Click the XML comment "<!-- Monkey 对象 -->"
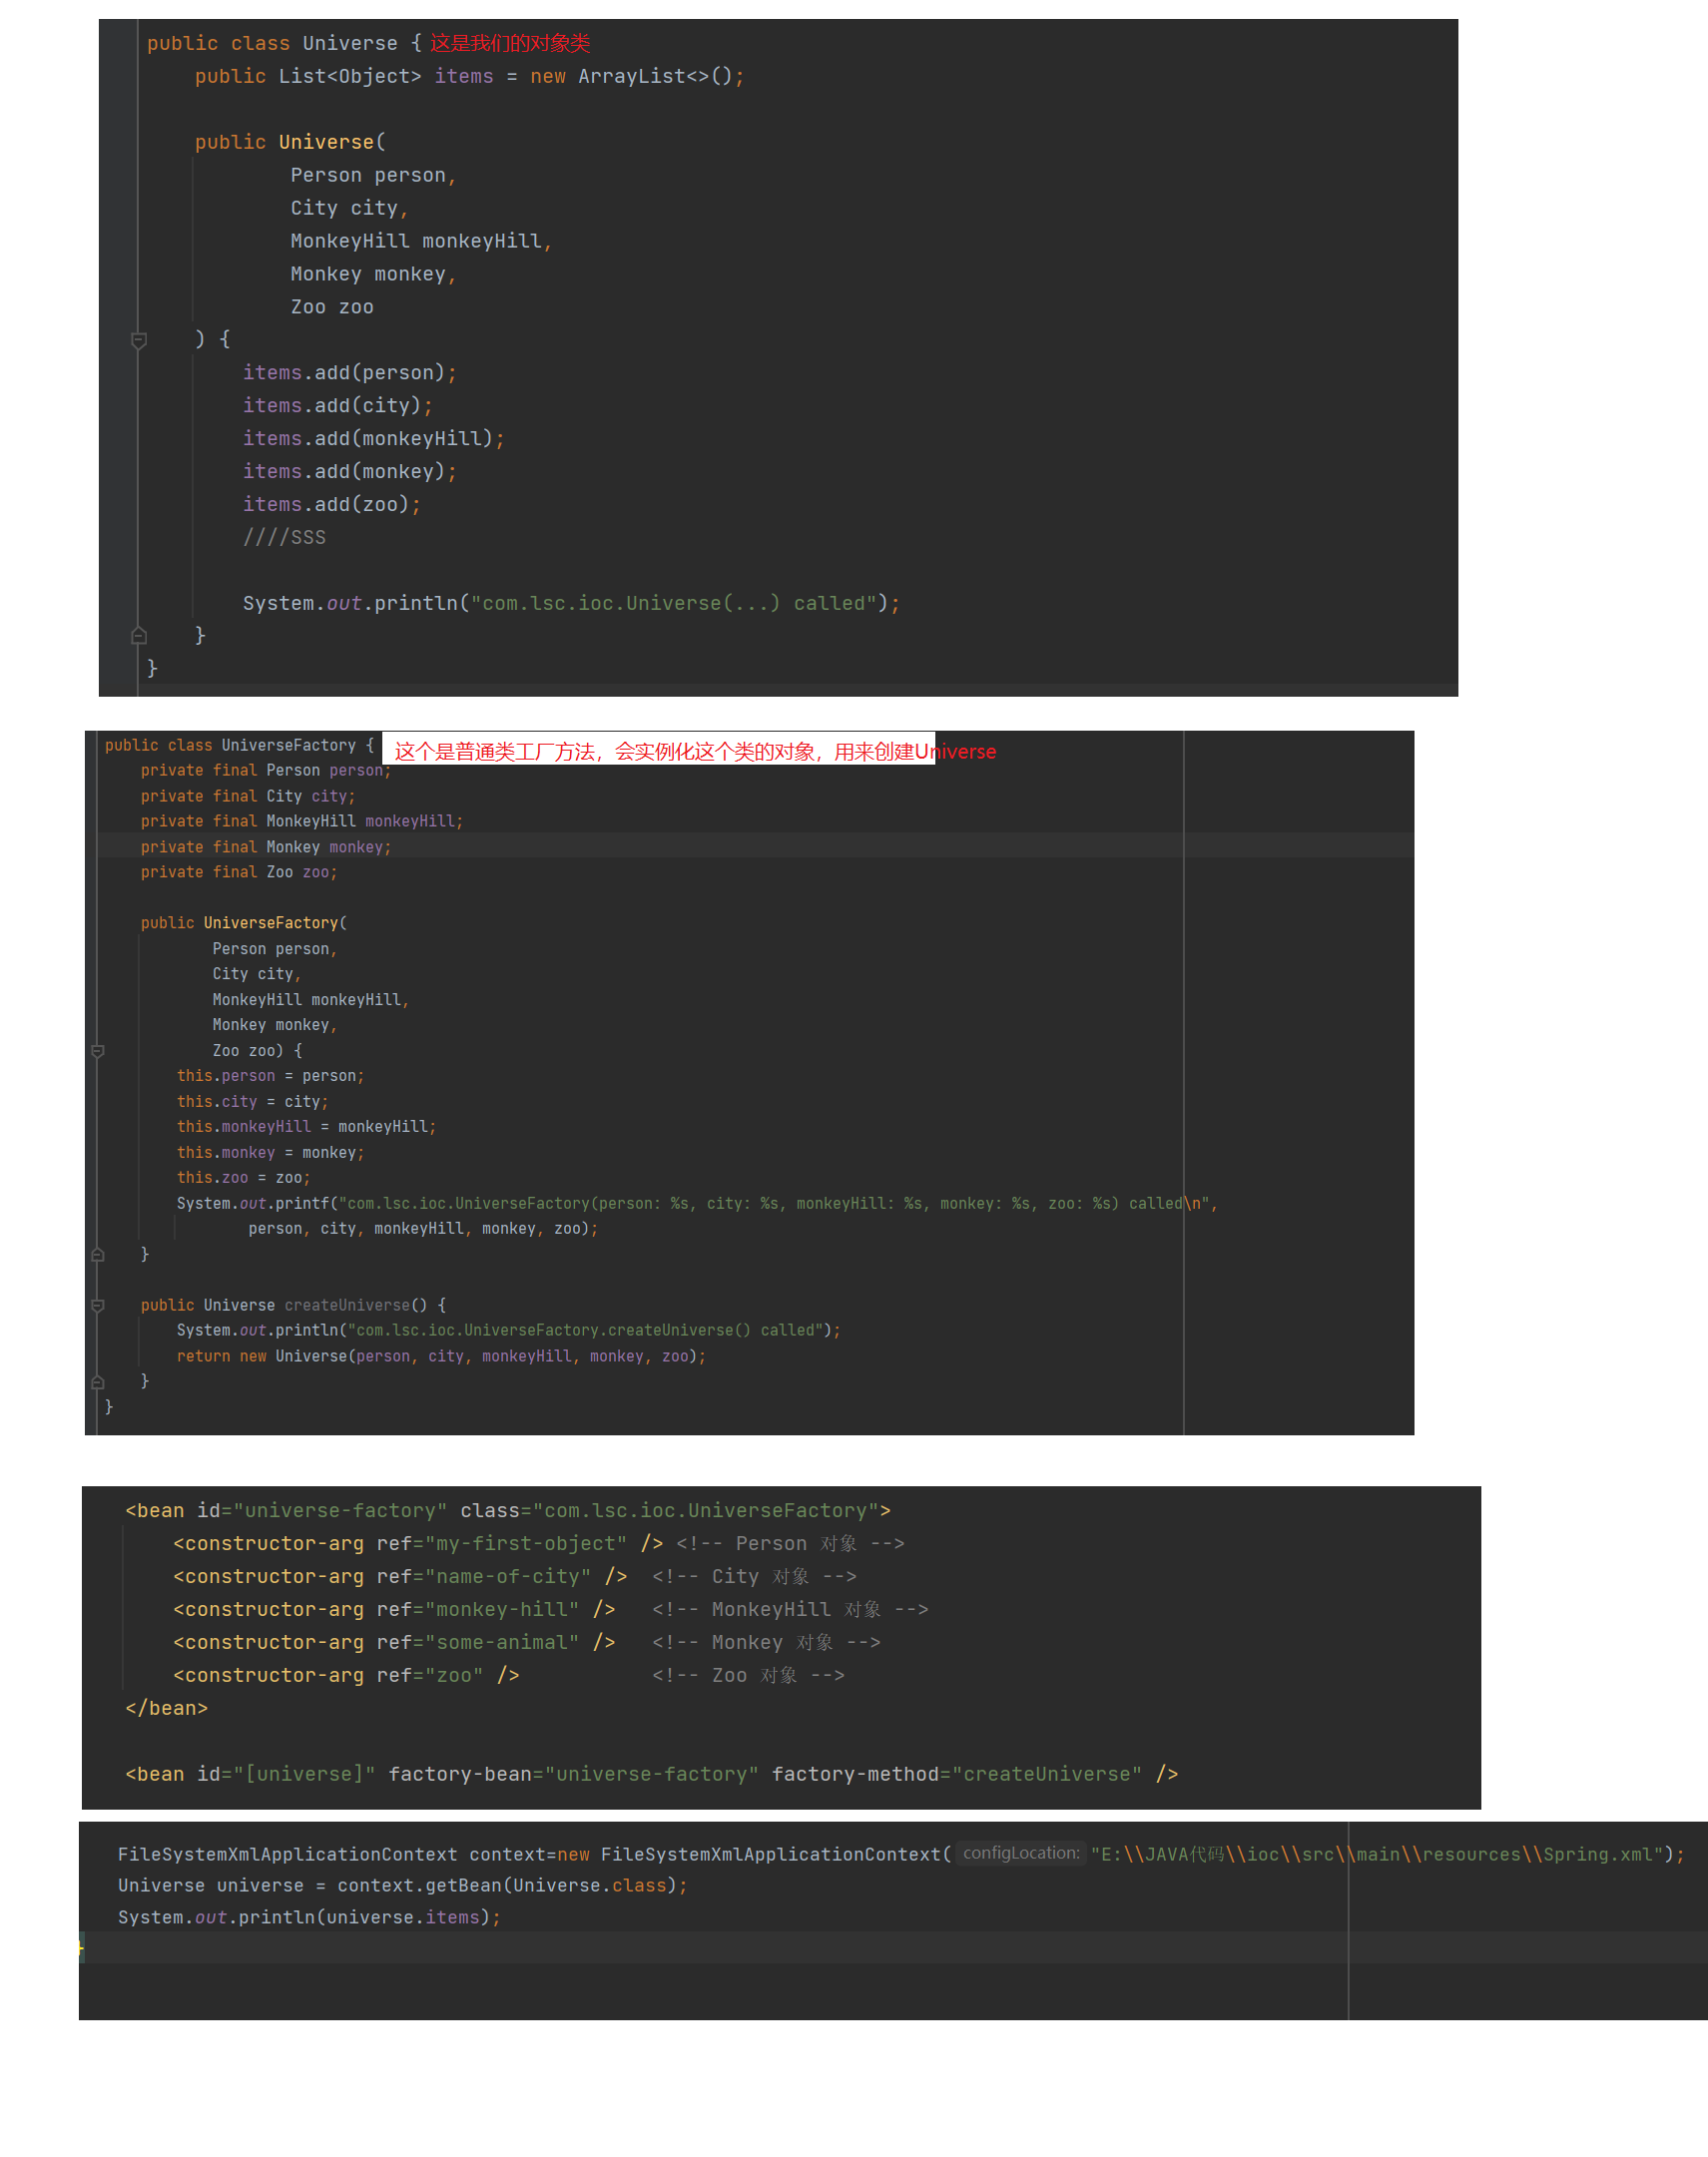Viewport: 1708px width, 2157px height. (766, 1642)
